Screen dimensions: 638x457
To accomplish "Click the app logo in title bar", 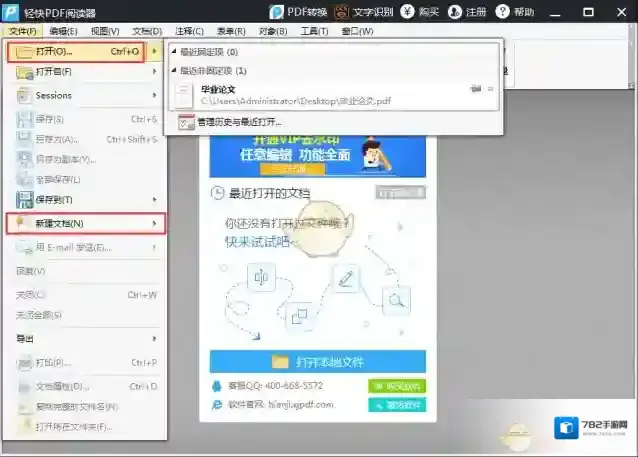I will coord(10,12).
